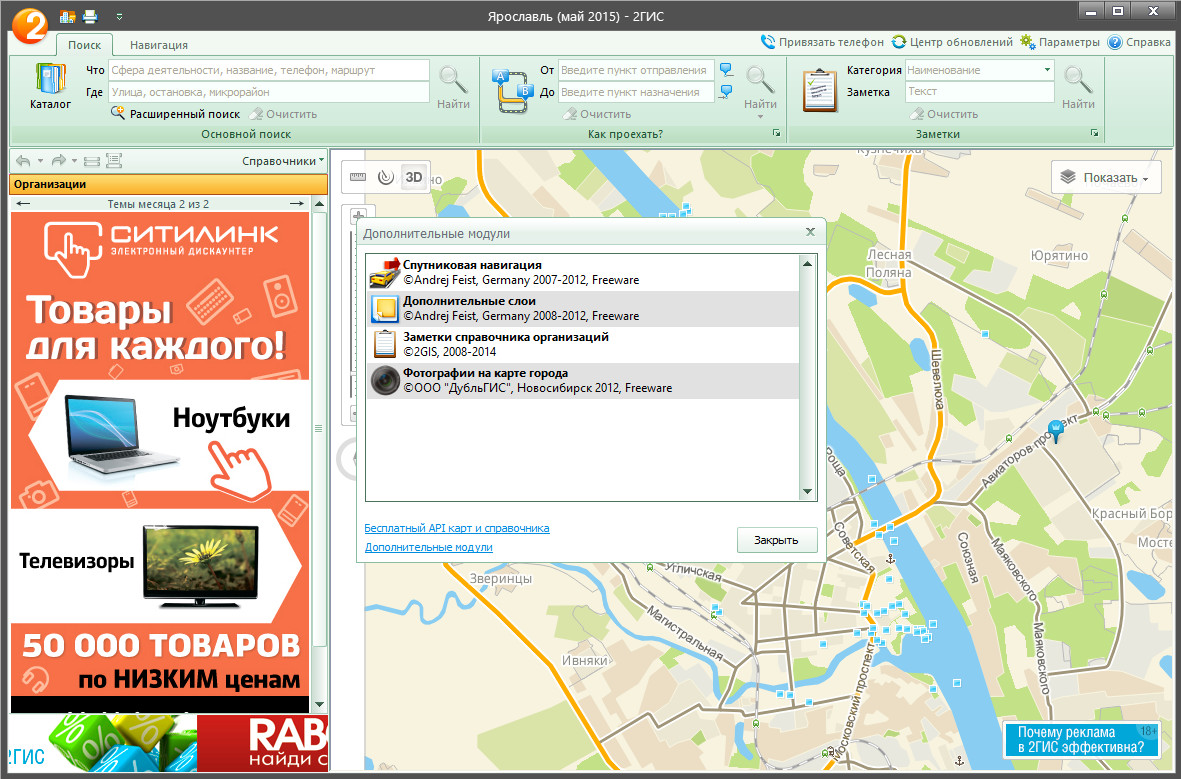This screenshot has width=1181, height=779.
Task: Click the blue pin marker on map
Action: pos(1054,430)
